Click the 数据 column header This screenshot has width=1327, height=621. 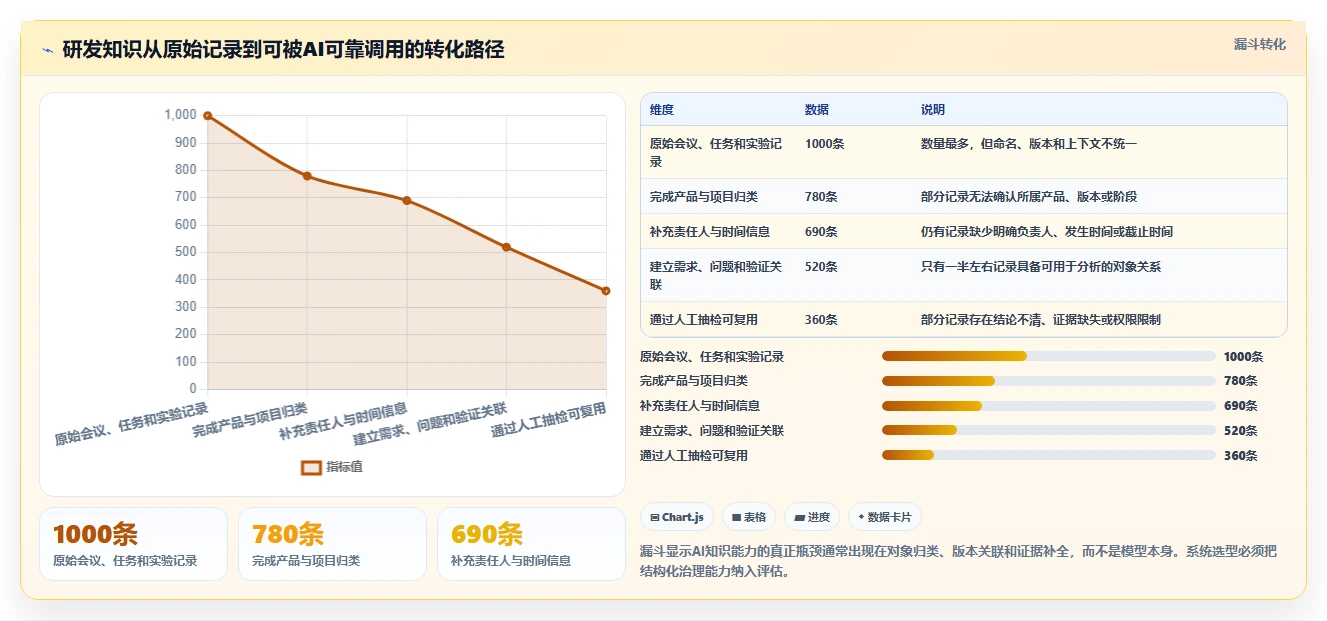[x=817, y=110]
